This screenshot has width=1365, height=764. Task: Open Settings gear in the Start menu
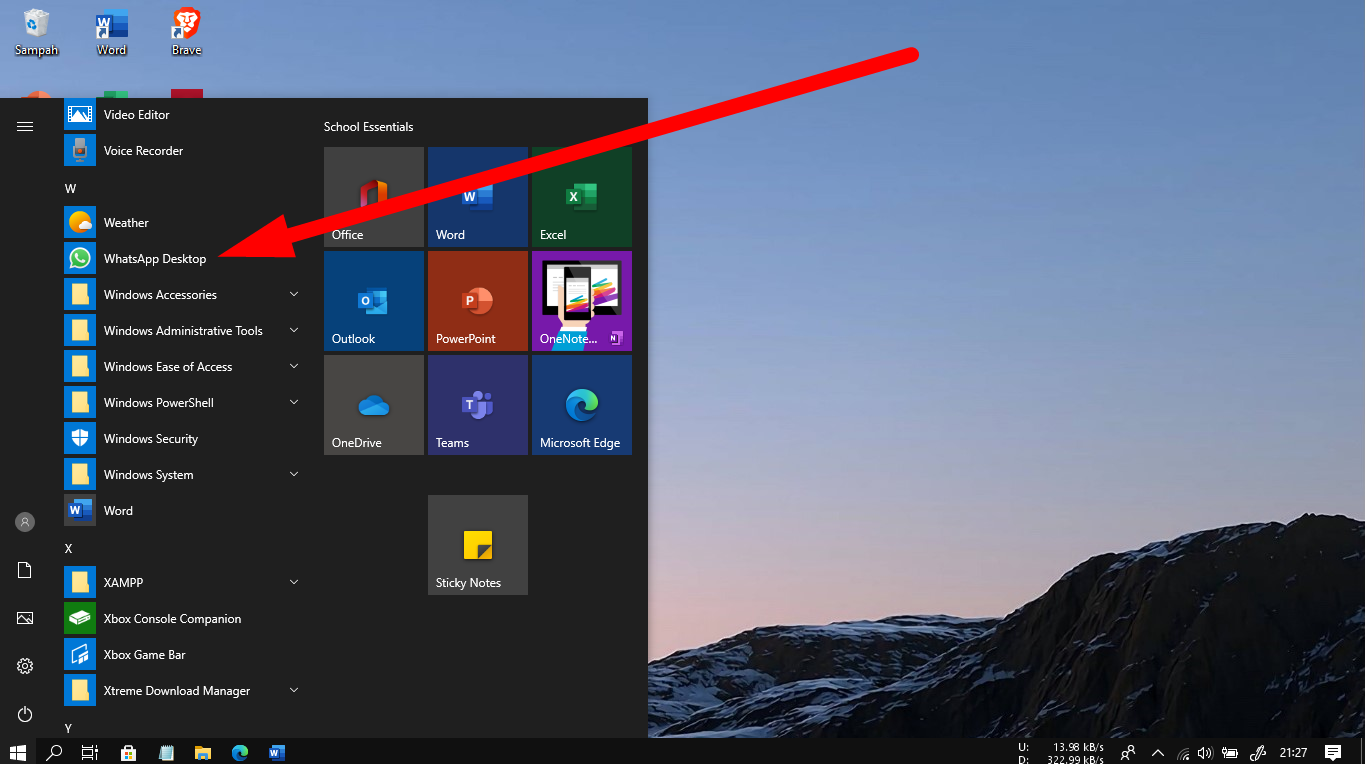pos(25,666)
